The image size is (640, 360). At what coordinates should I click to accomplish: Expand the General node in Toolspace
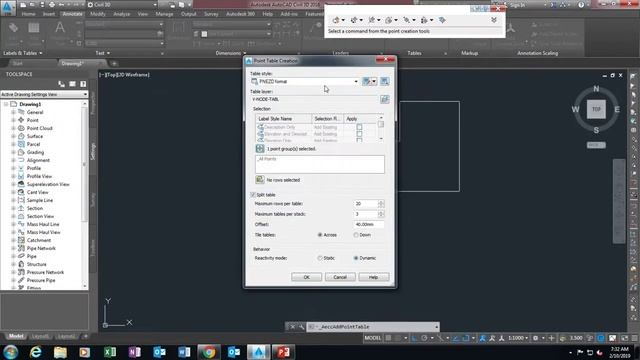pyautogui.click(x=13, y=112)
